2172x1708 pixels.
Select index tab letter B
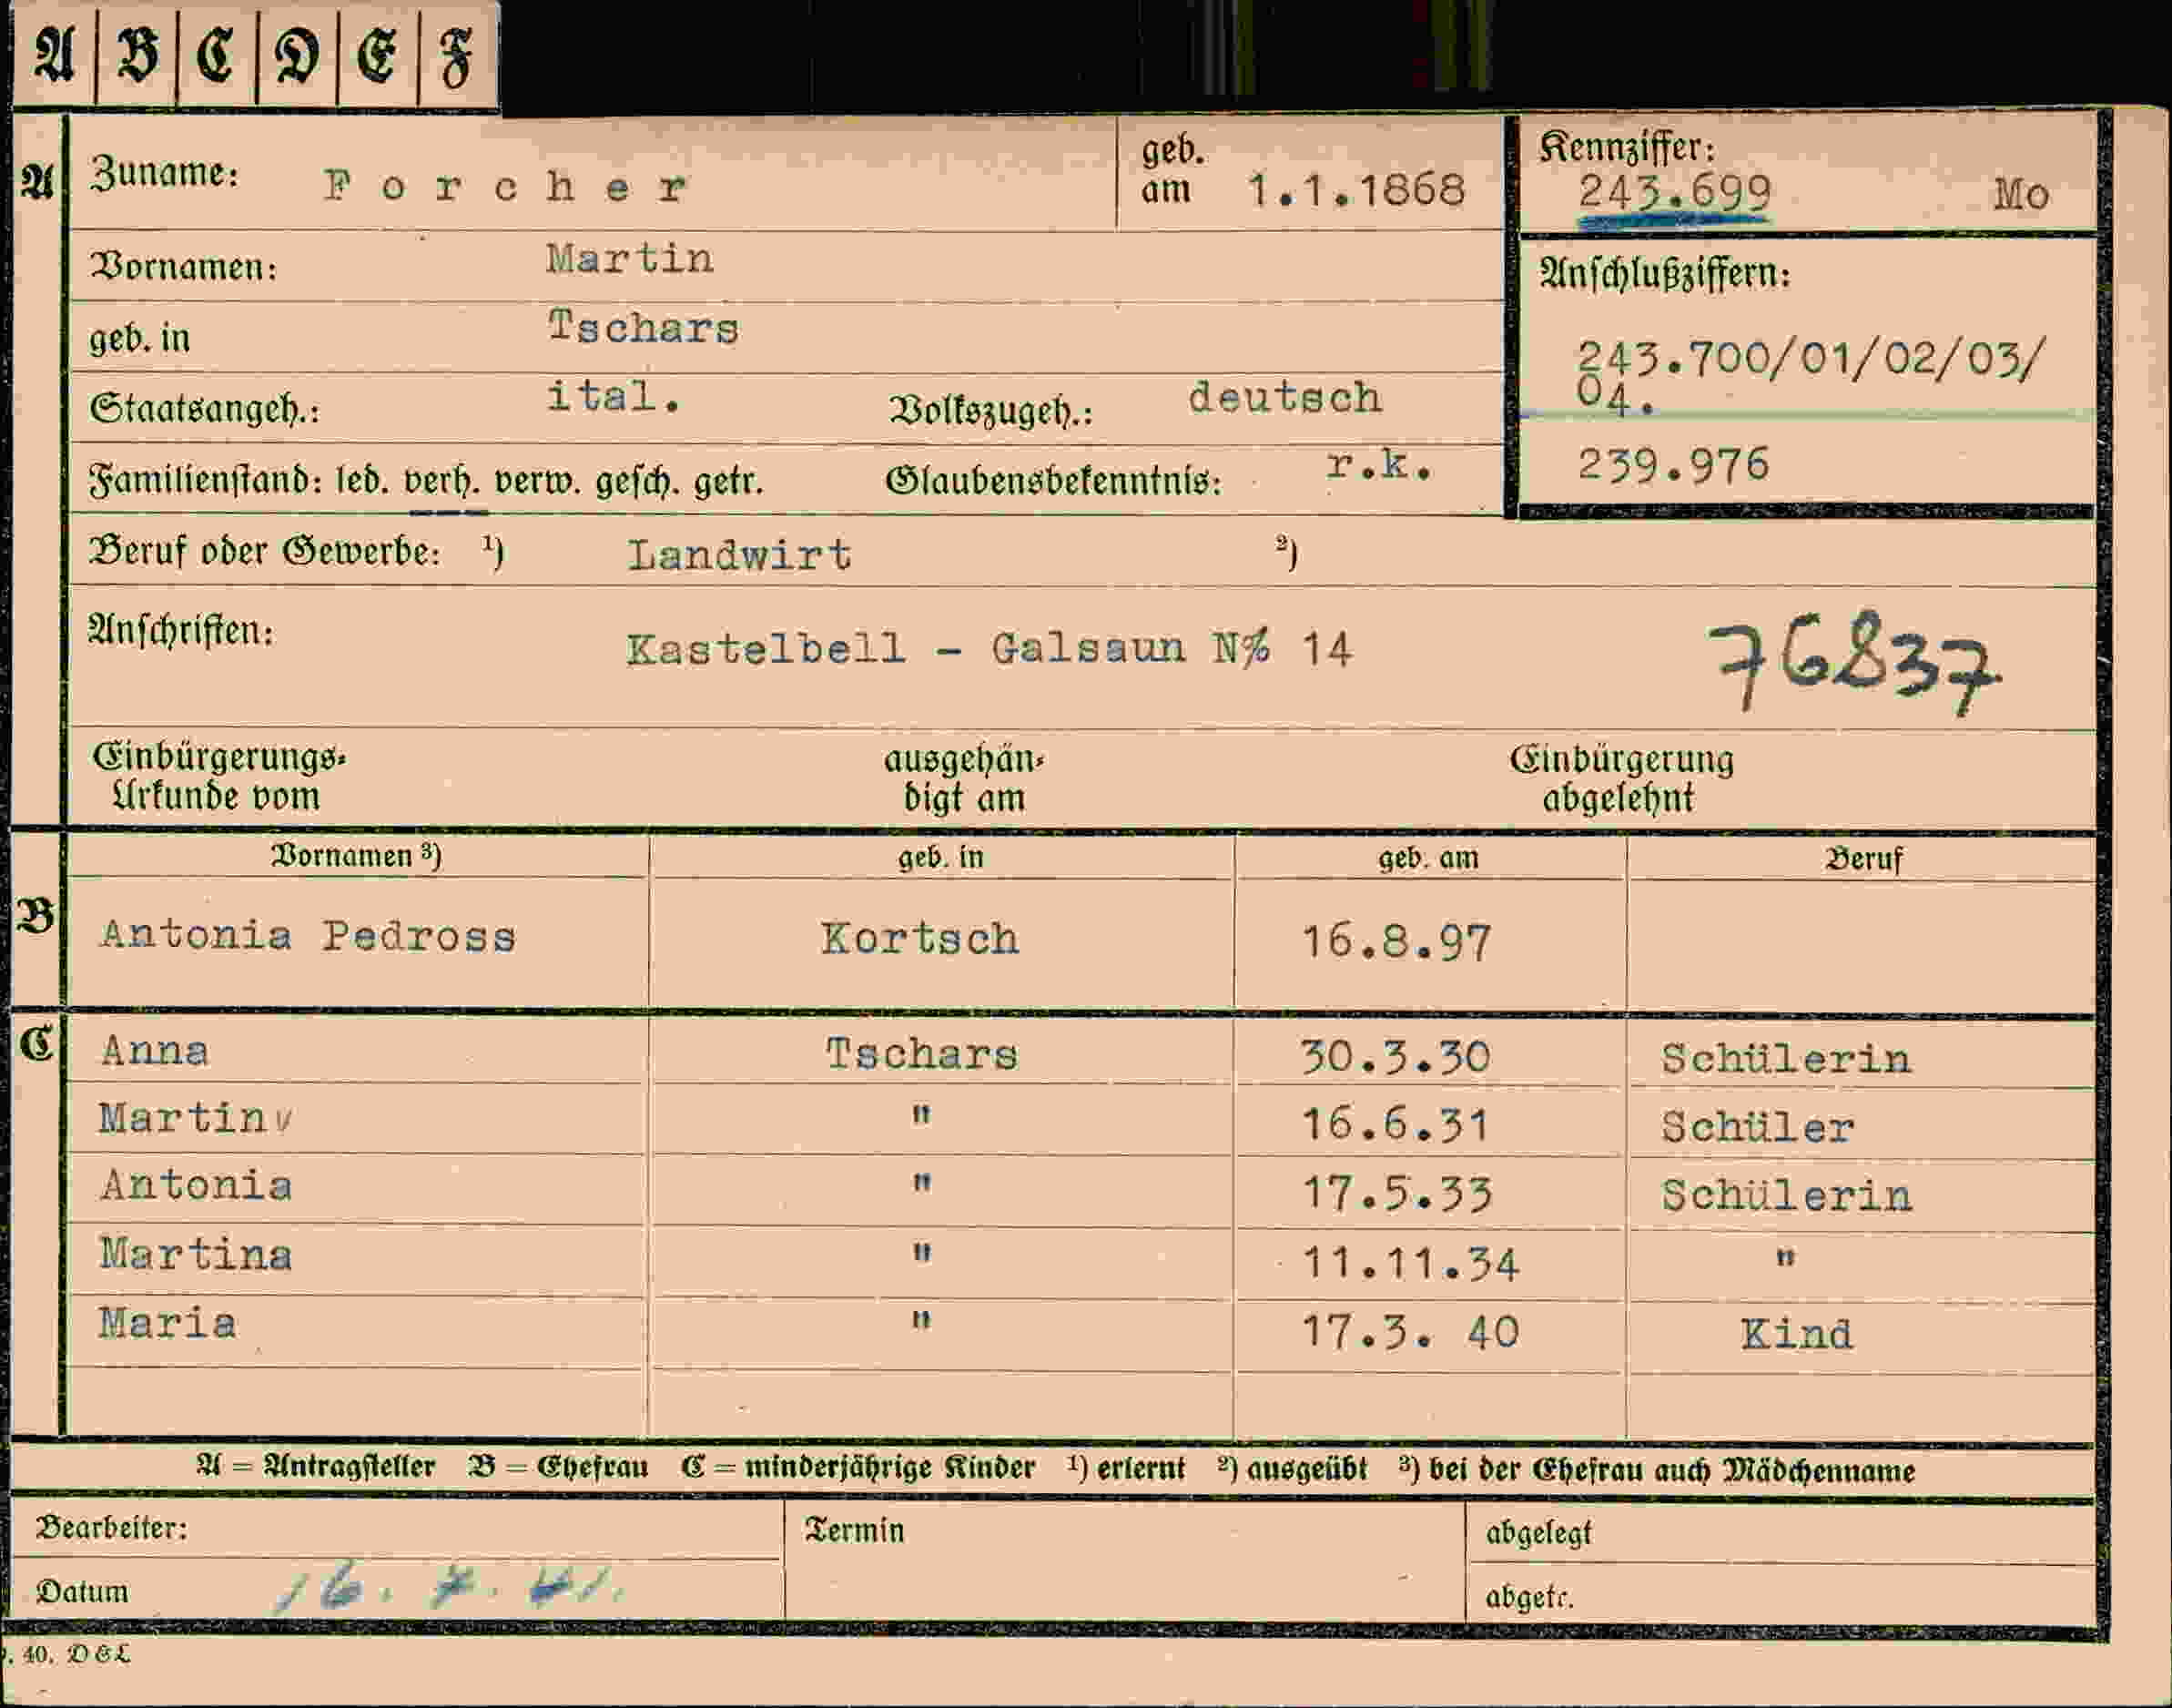137,54
